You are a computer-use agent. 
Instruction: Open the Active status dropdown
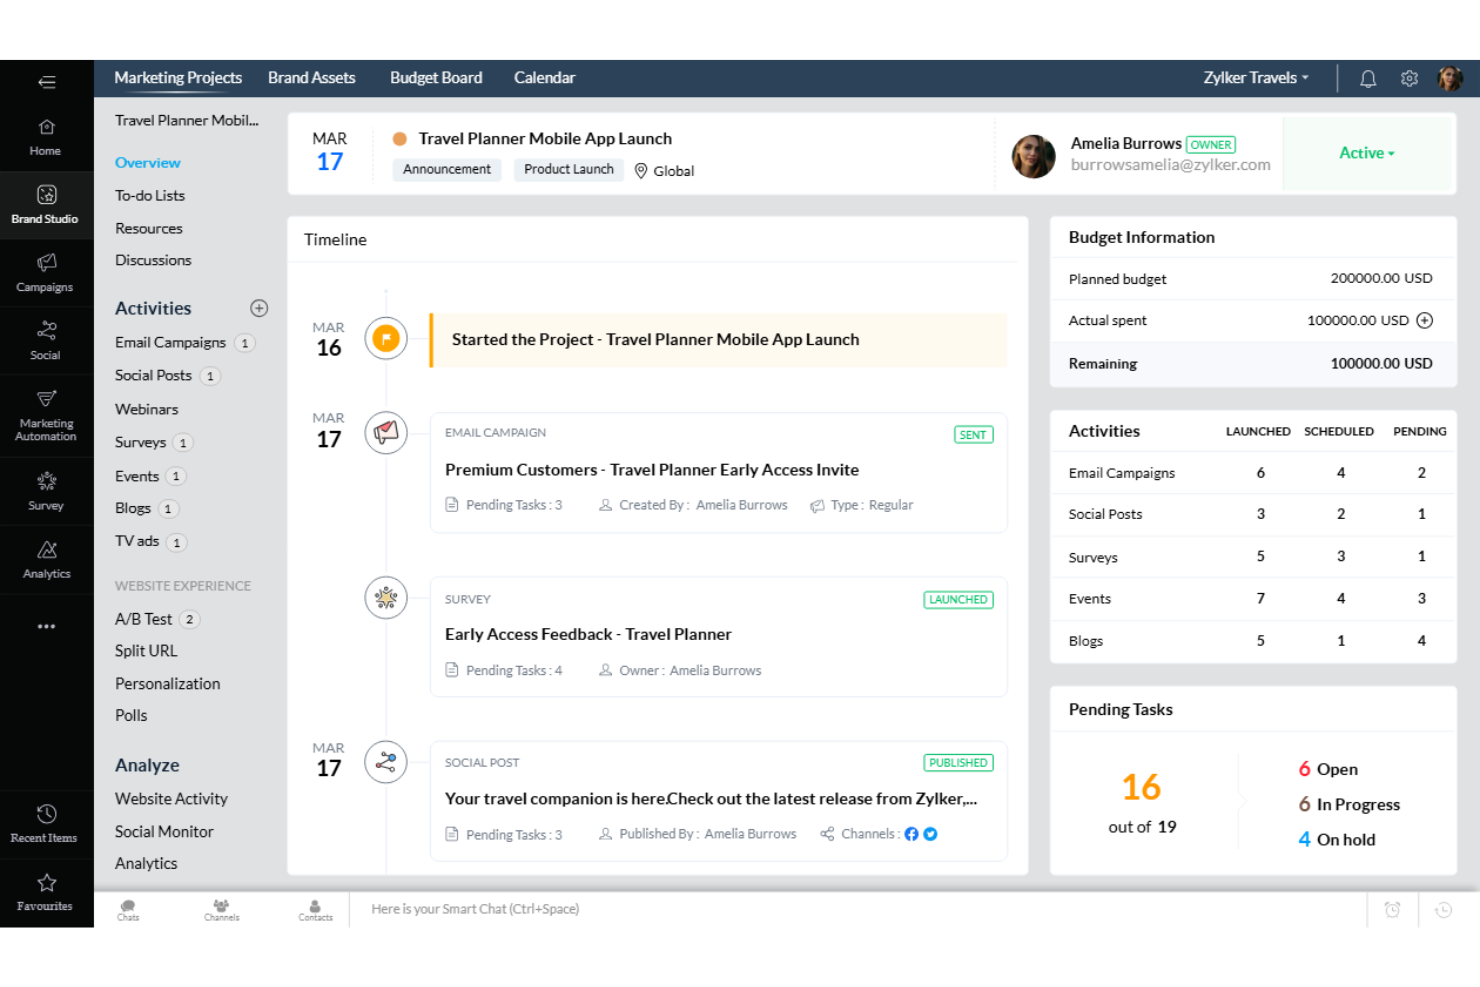pyautogui.click(x=1366, y=153)
